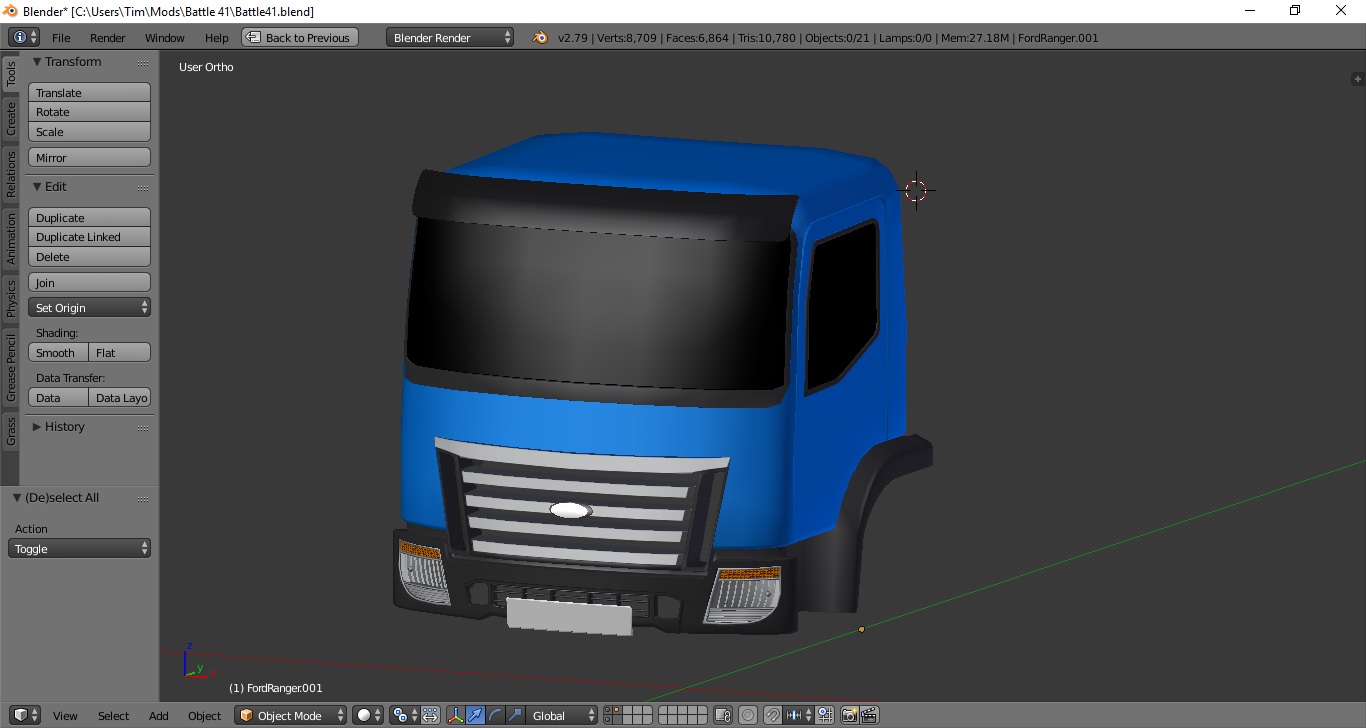Screen dimensions: 1366x728
Task: Collapse the (De)select All operator panel
Action: pyautogui.click(x=17, y=497)
